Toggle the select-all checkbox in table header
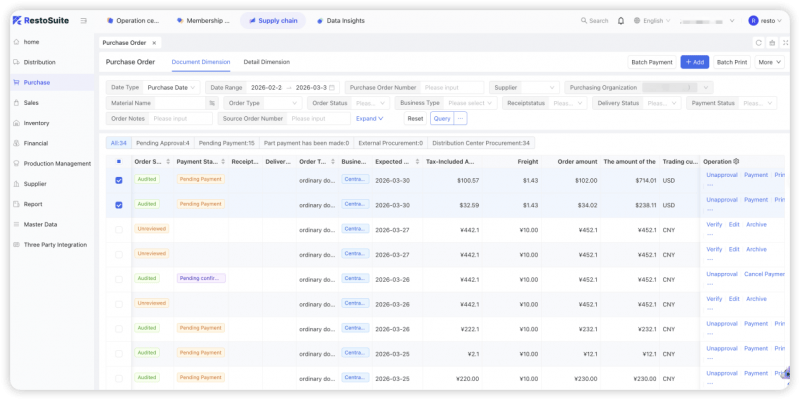The width and height of the screenshot is (800, 400). pos(119,161)
